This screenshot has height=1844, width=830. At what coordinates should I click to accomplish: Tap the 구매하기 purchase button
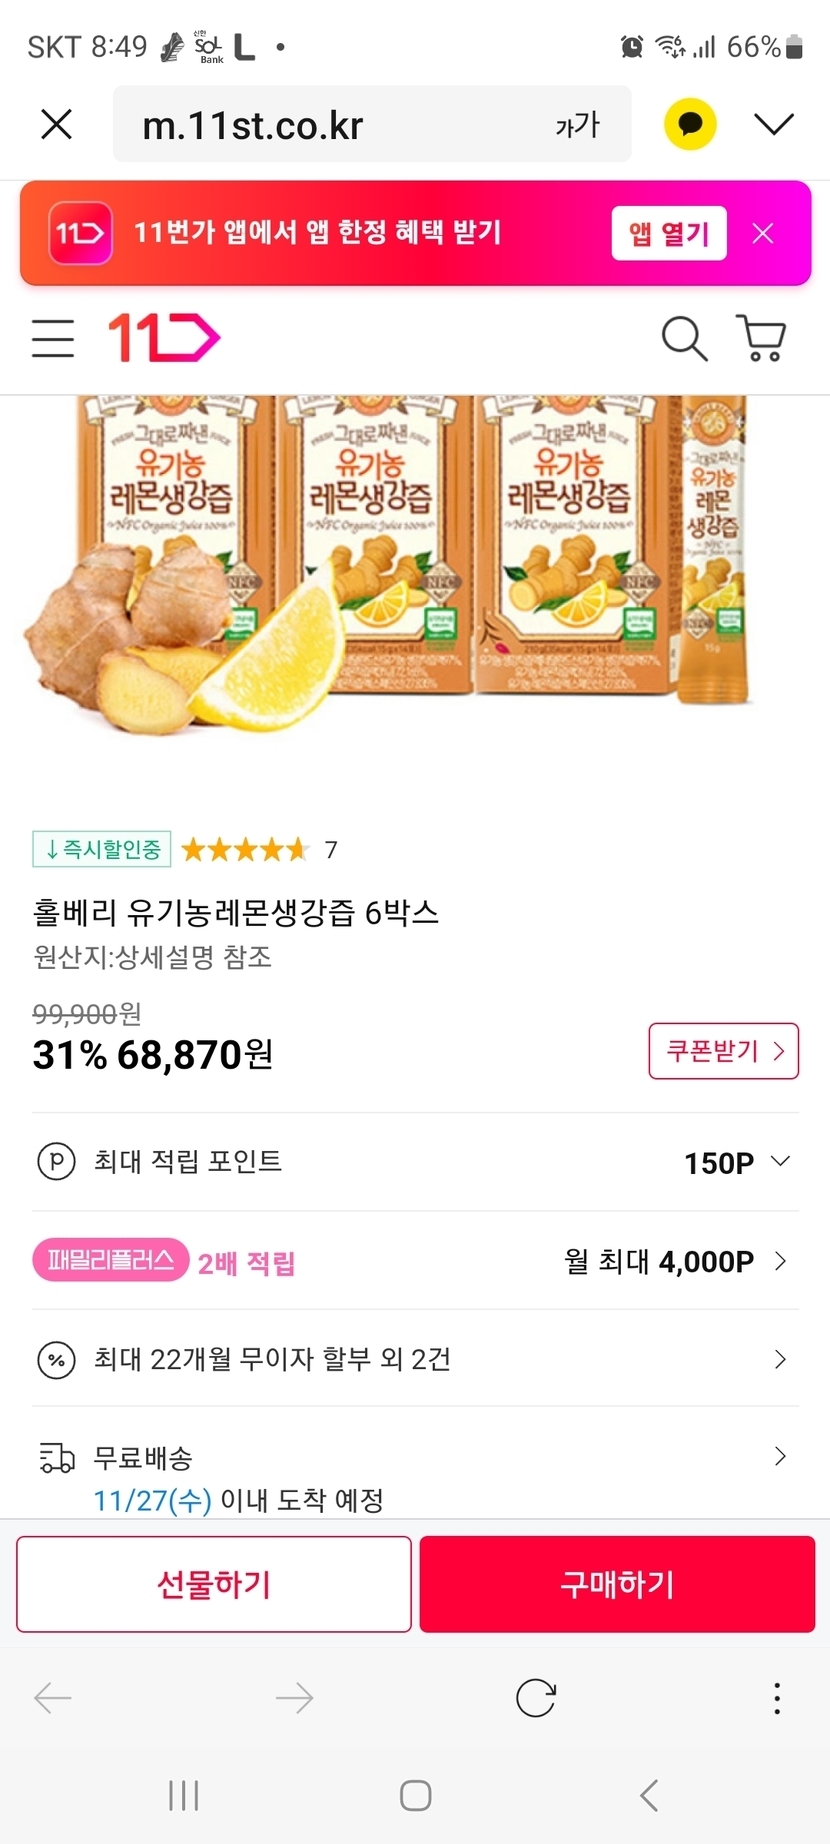click(617, 1584)
